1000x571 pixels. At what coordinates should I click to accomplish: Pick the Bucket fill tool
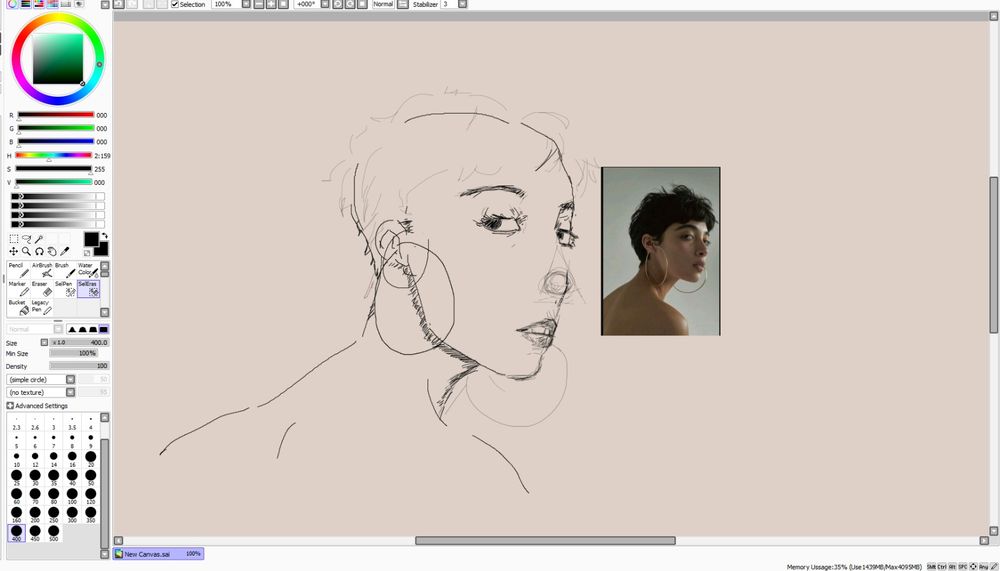(x=19, y=307)
